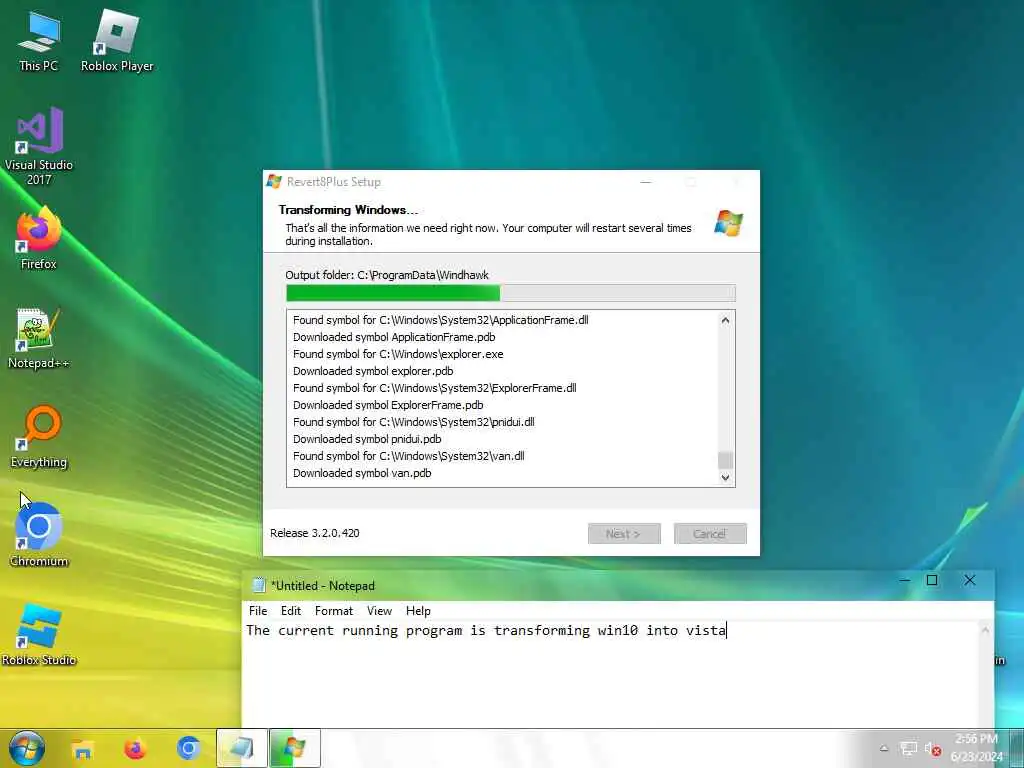Viewport: 1024px width, 768px height.
Task: Open Roblox Studio desktop shortcut
Action: tap(39, 635)
